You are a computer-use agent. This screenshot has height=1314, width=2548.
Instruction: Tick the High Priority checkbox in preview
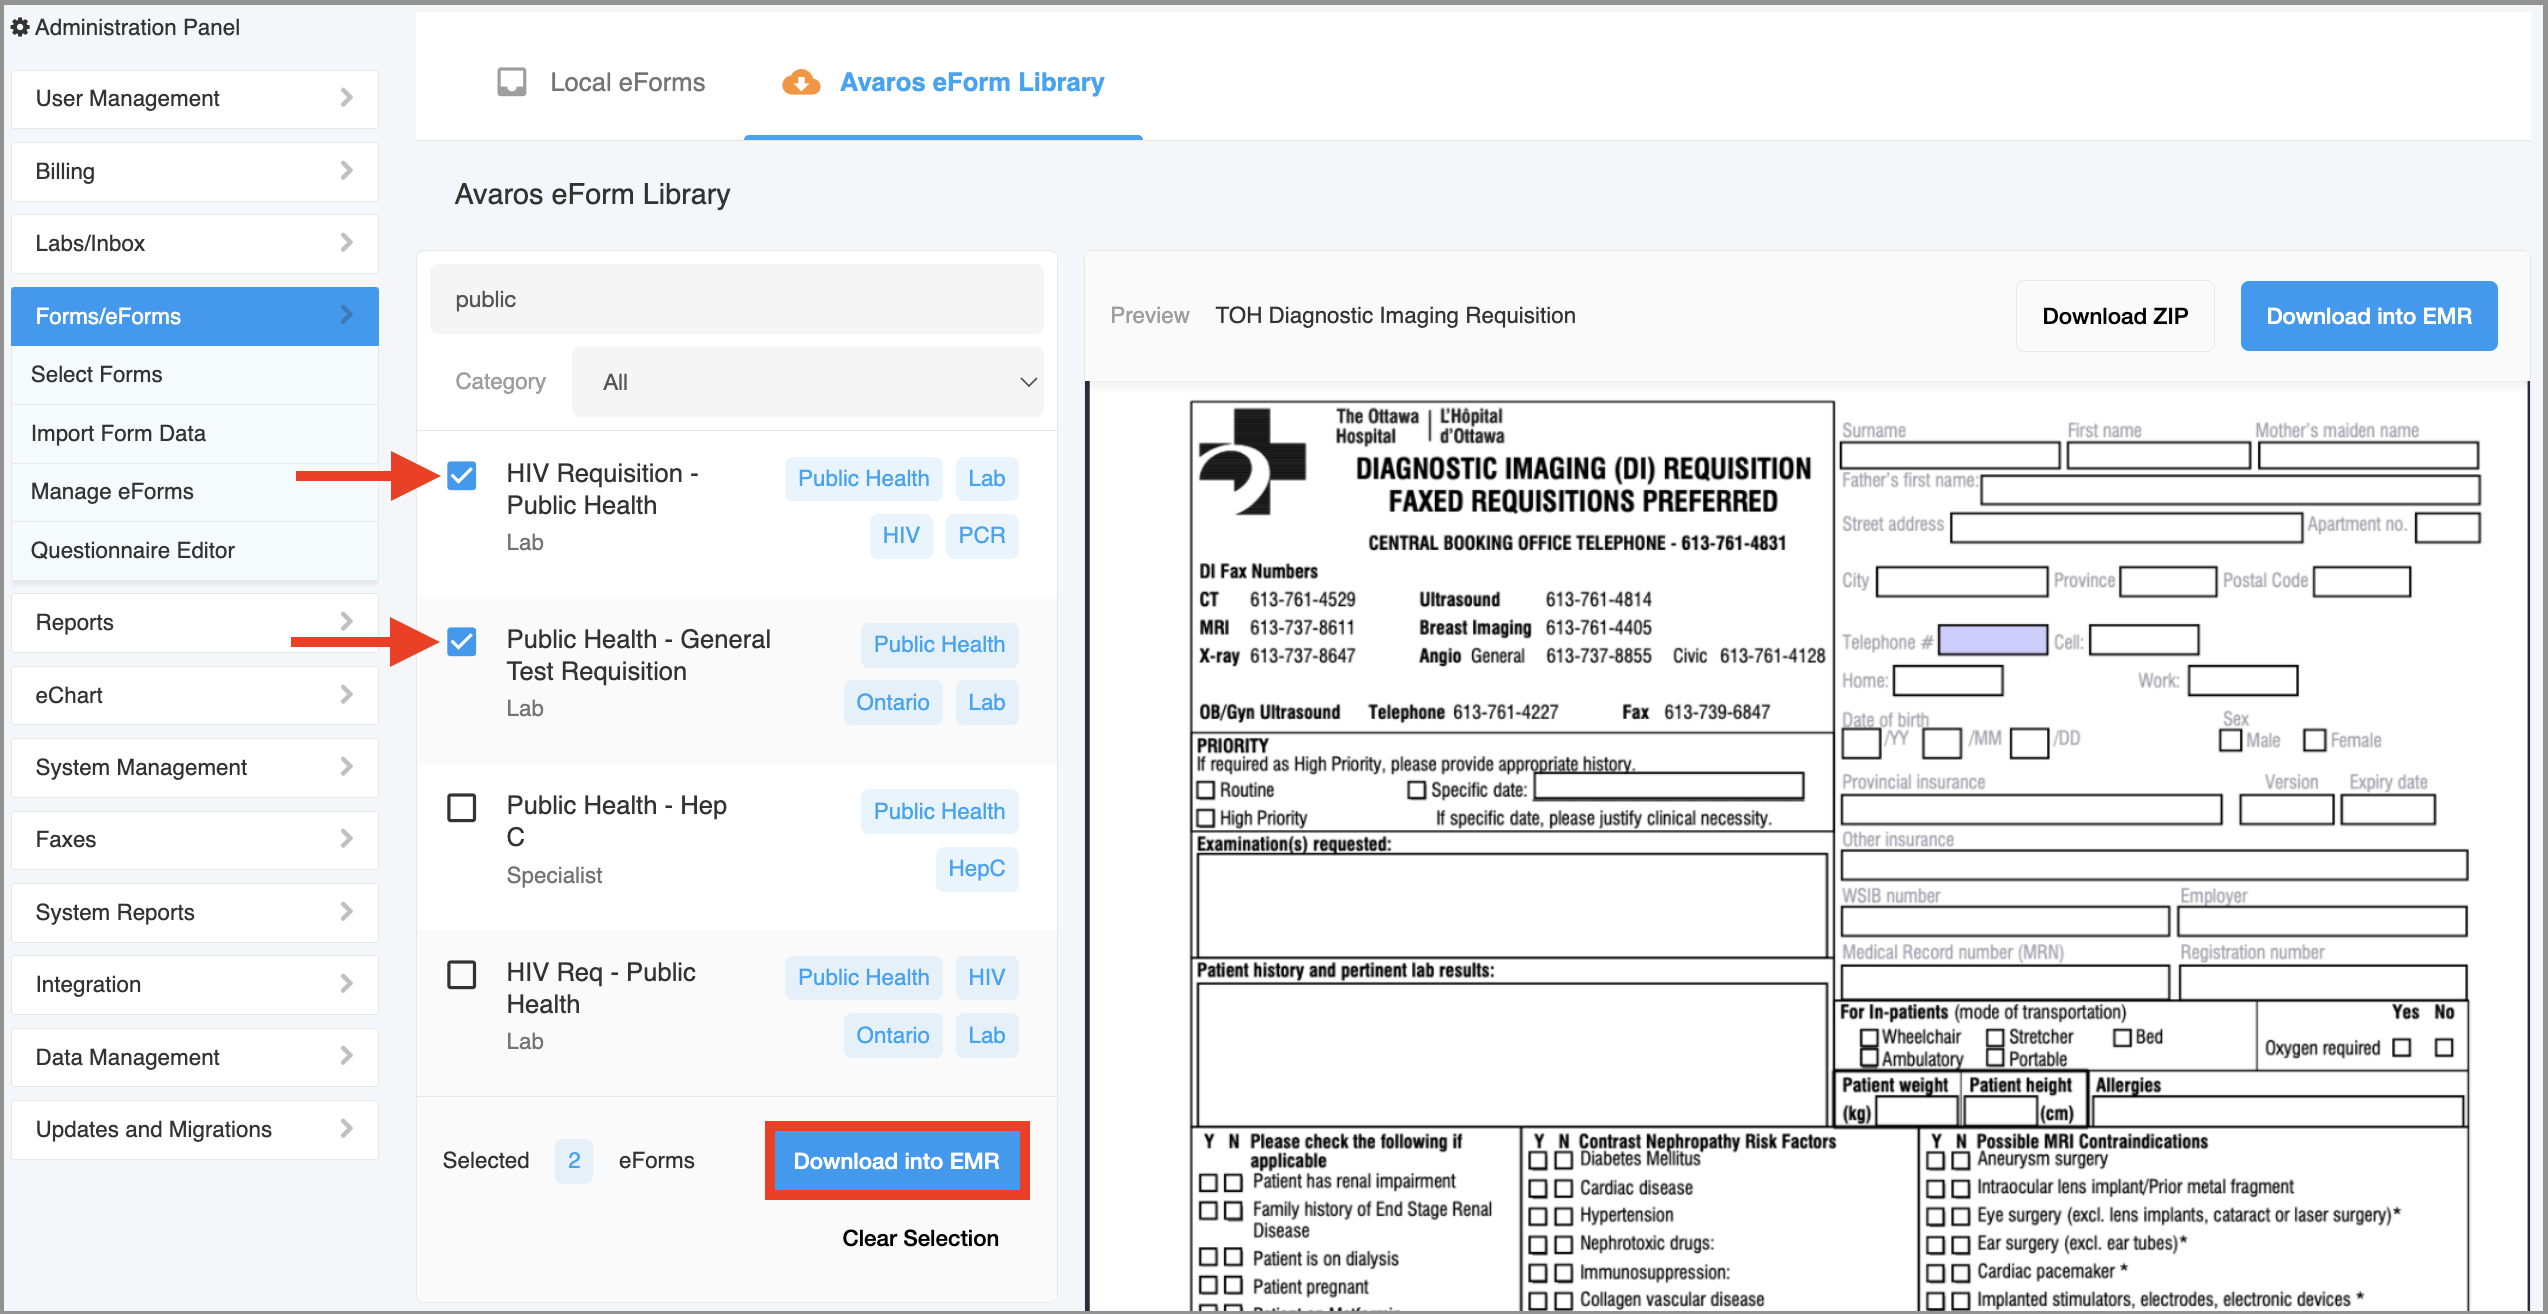[x=1206, y=818]
